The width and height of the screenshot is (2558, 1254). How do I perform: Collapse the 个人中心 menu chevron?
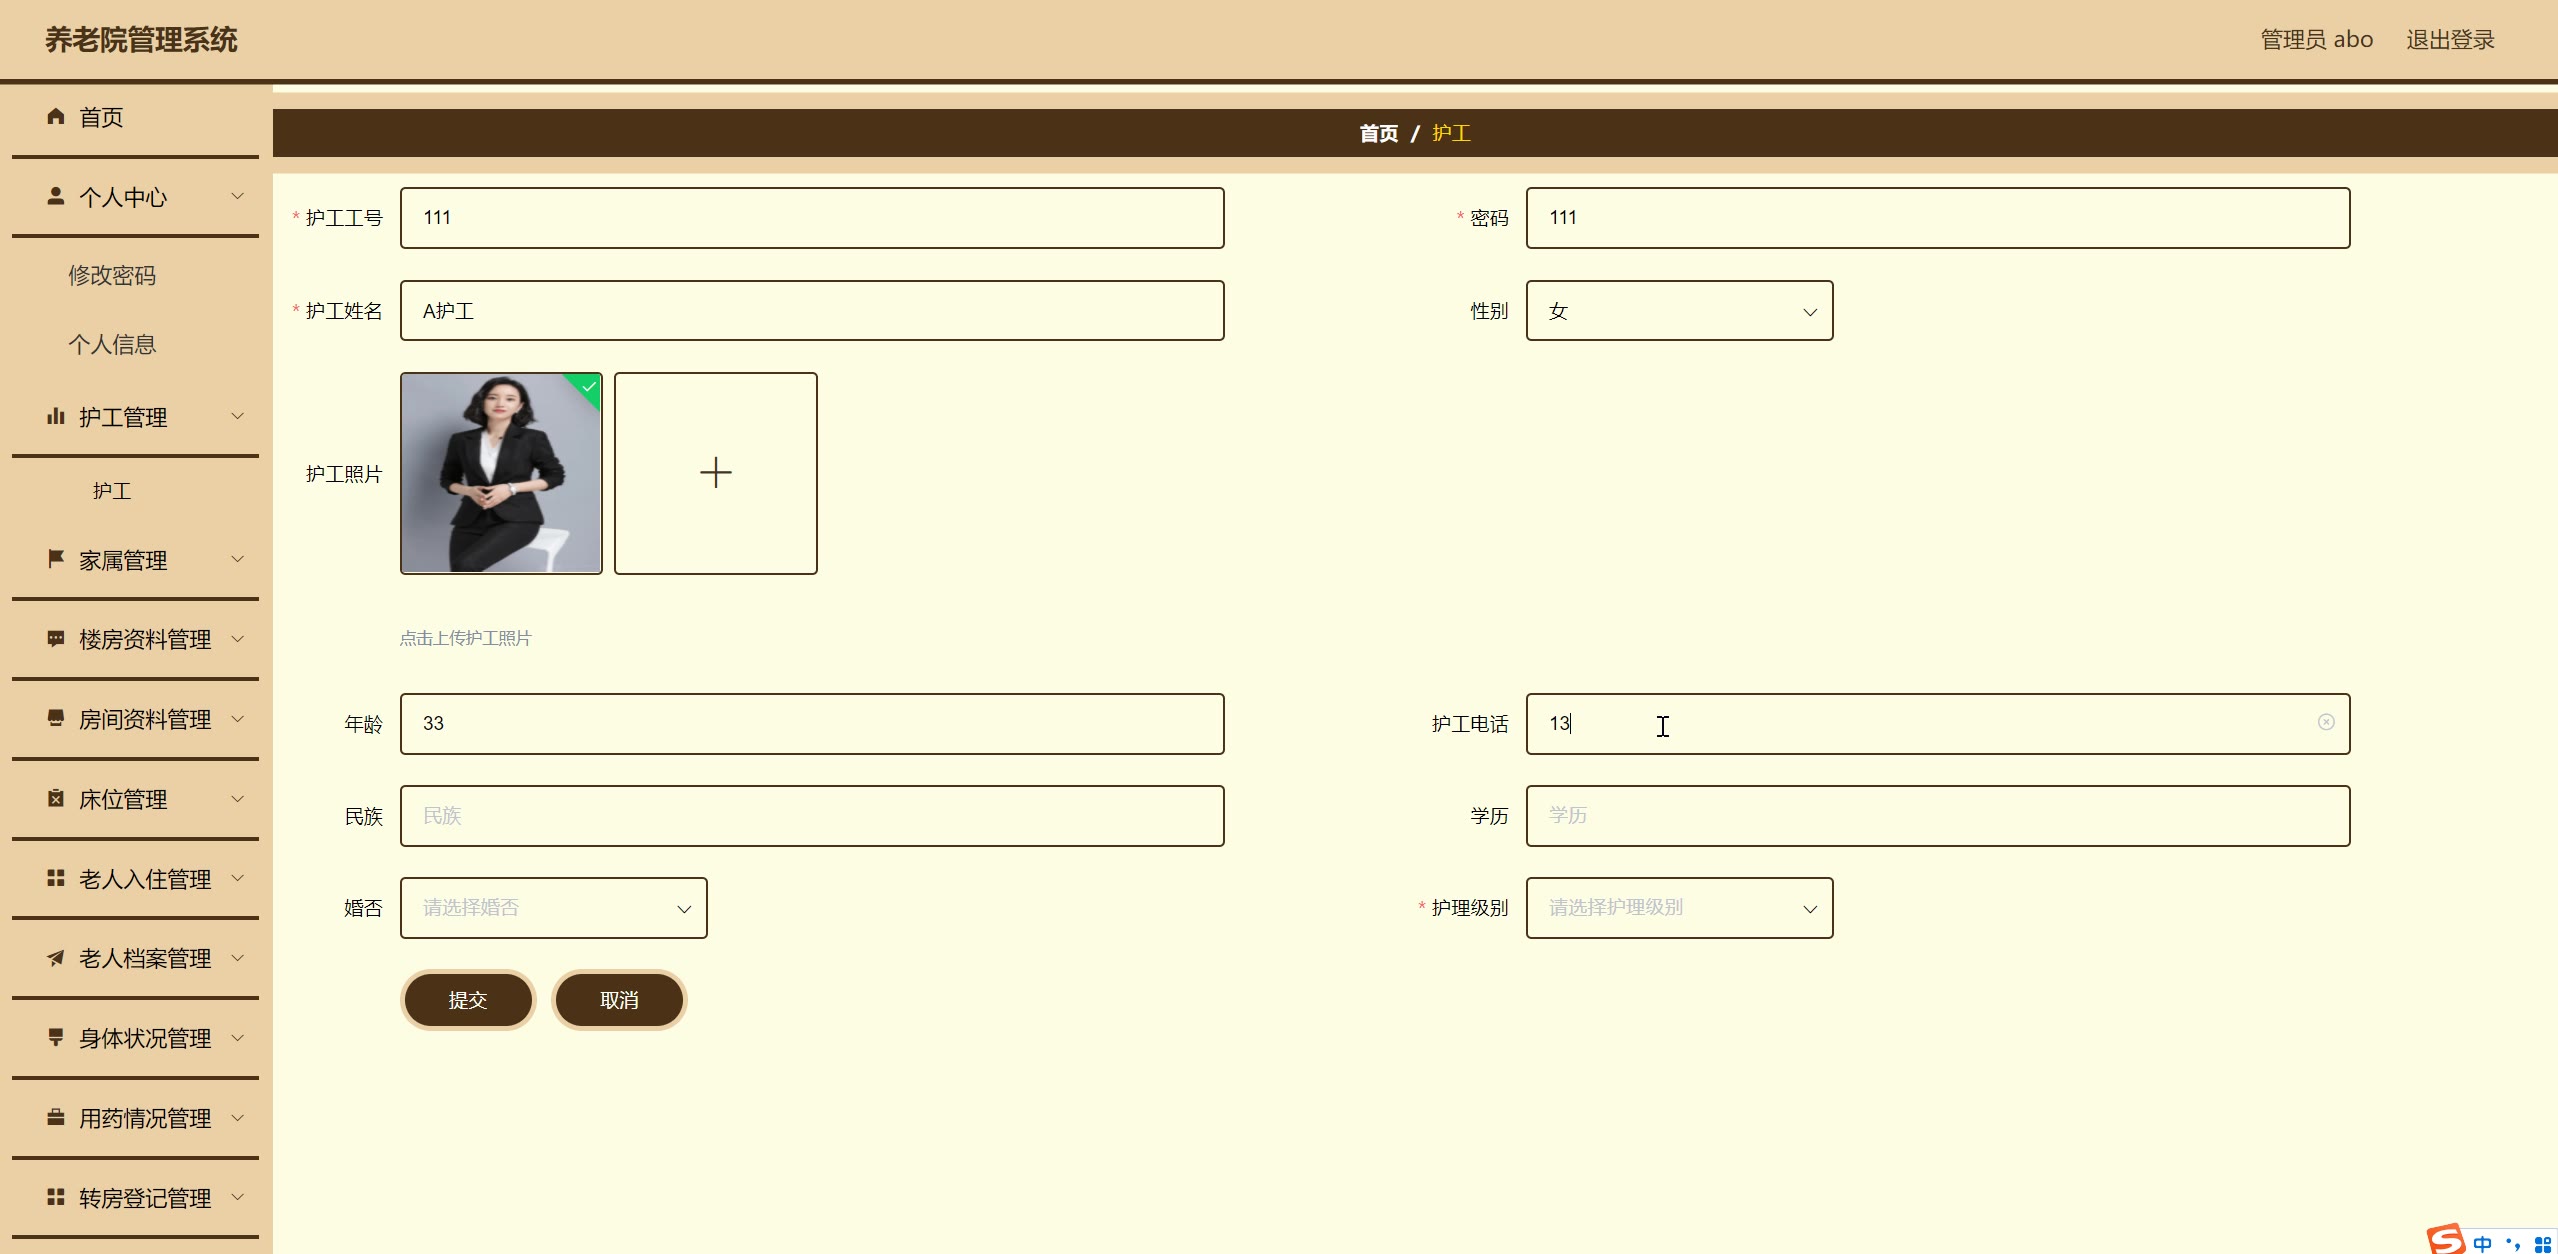pos(238,196)
